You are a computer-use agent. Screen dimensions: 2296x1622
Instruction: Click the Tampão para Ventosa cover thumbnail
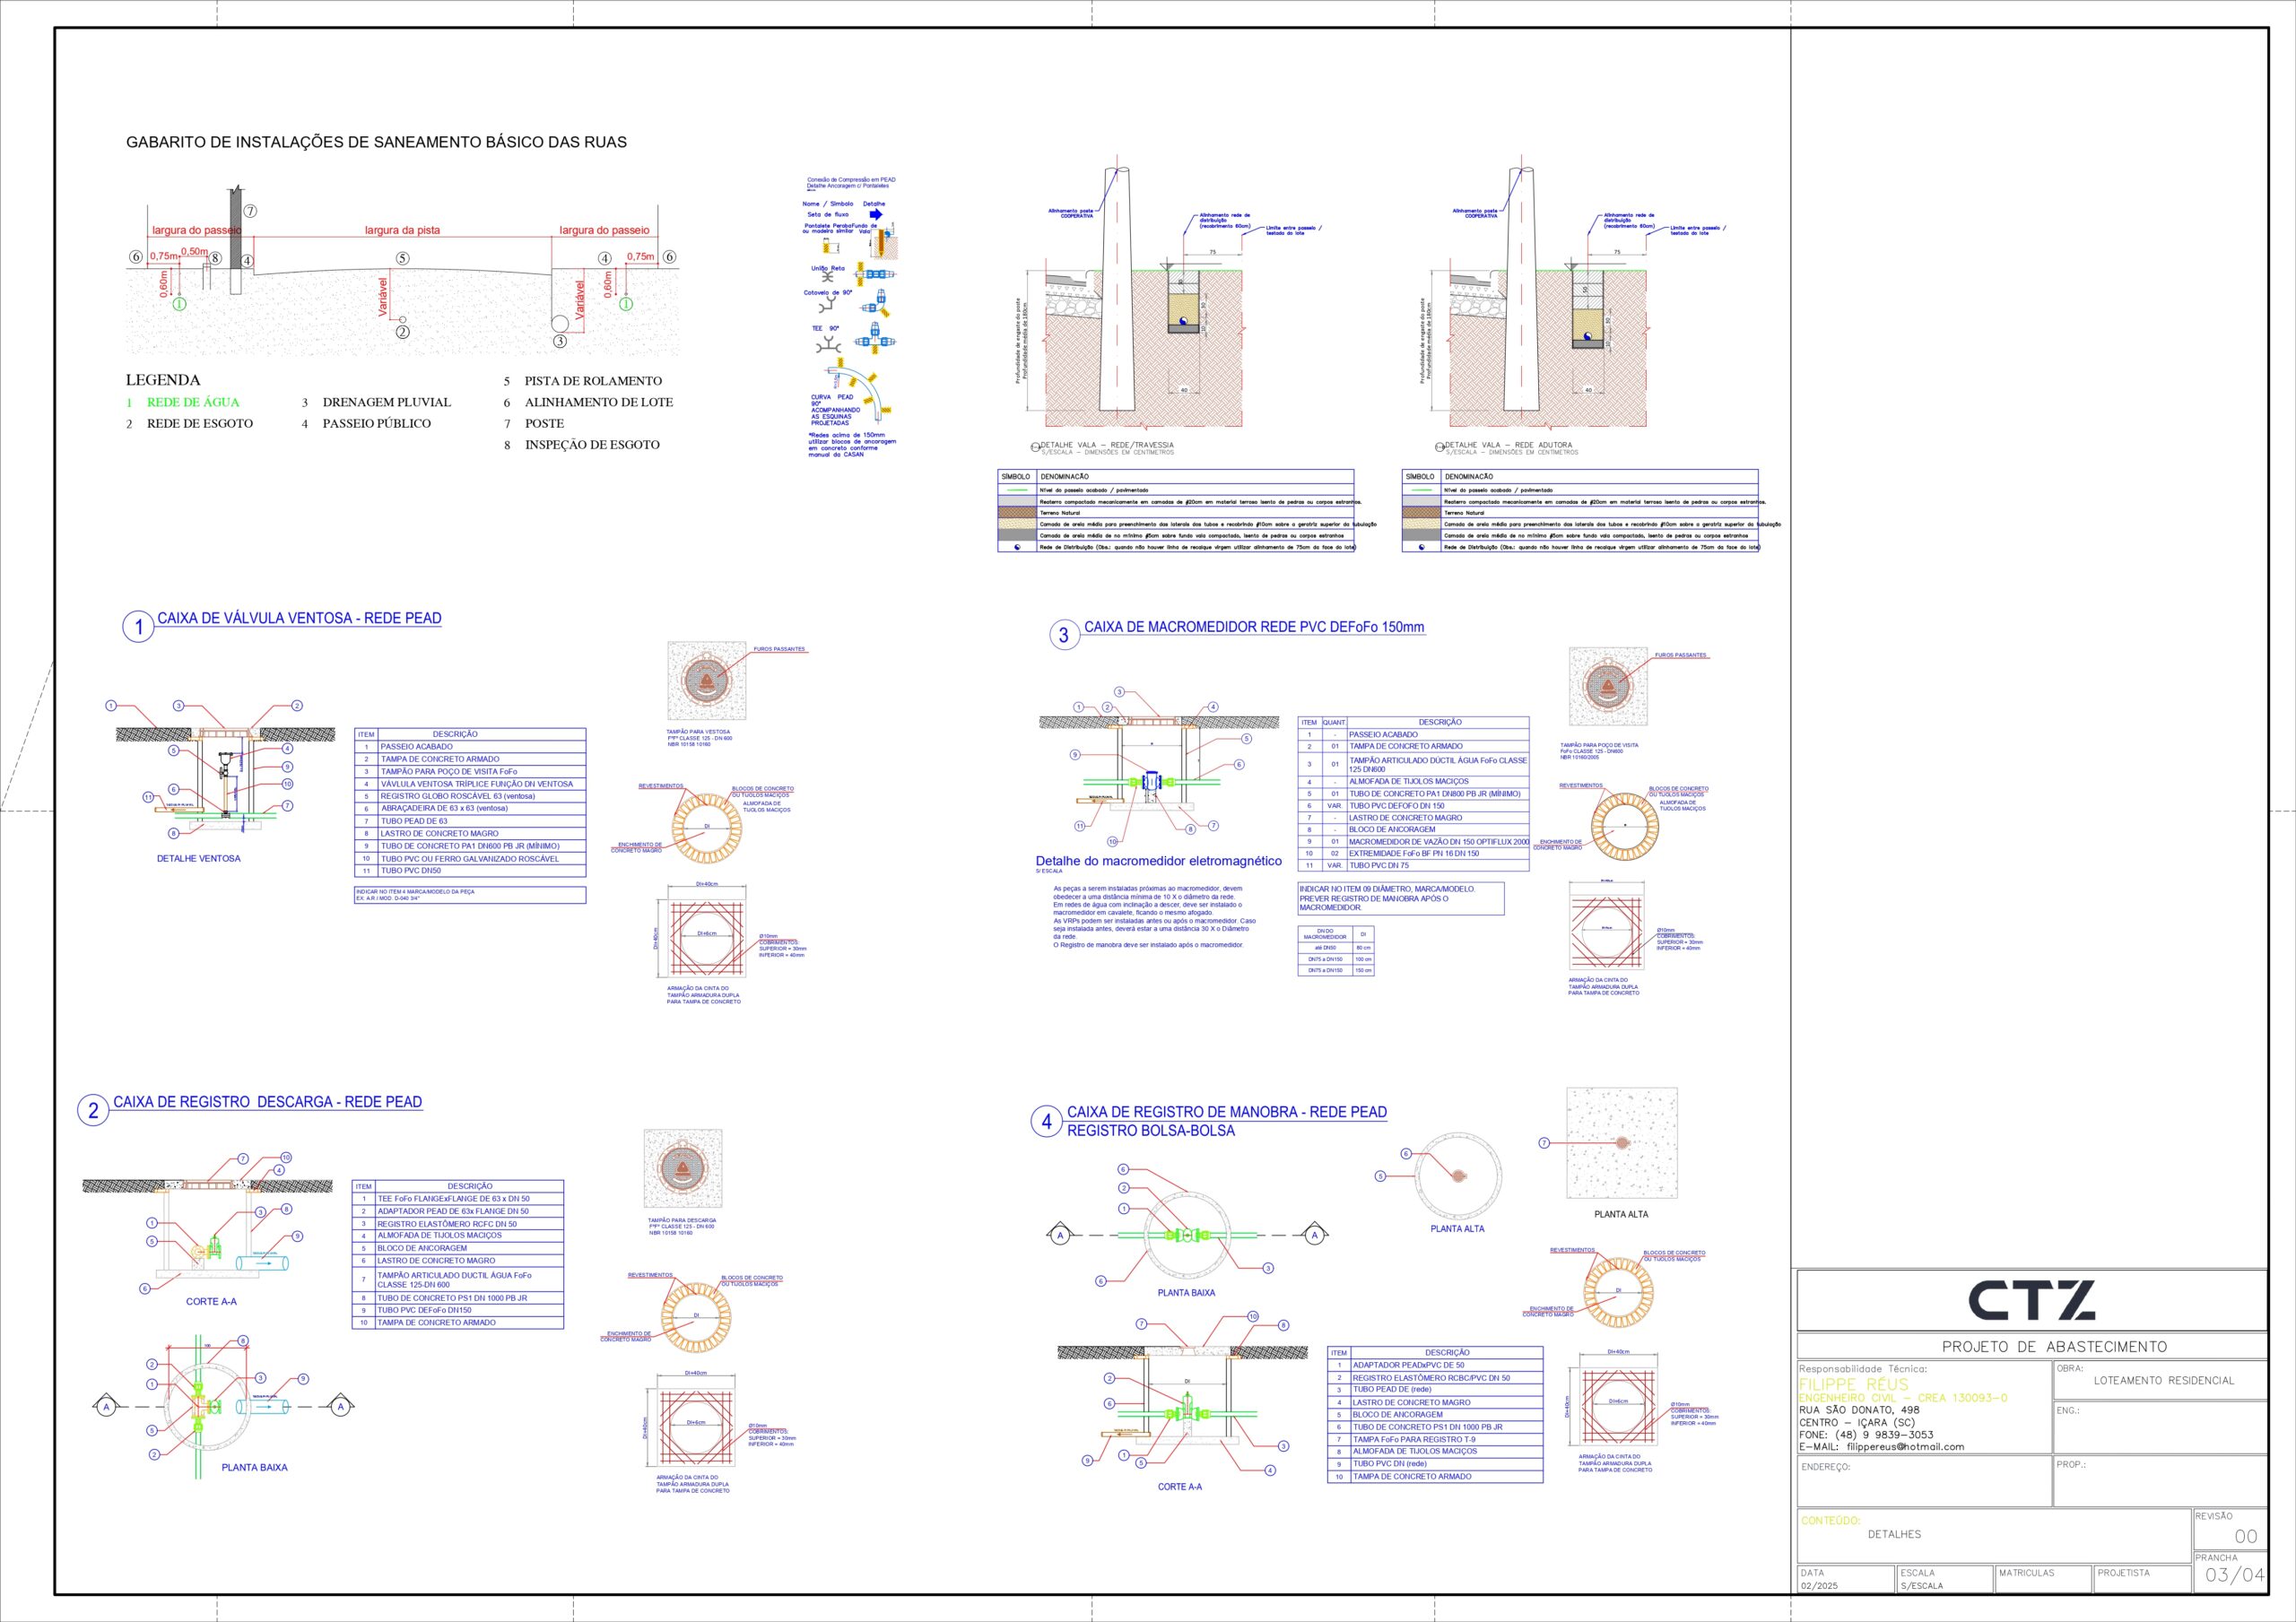pos(706,681)
